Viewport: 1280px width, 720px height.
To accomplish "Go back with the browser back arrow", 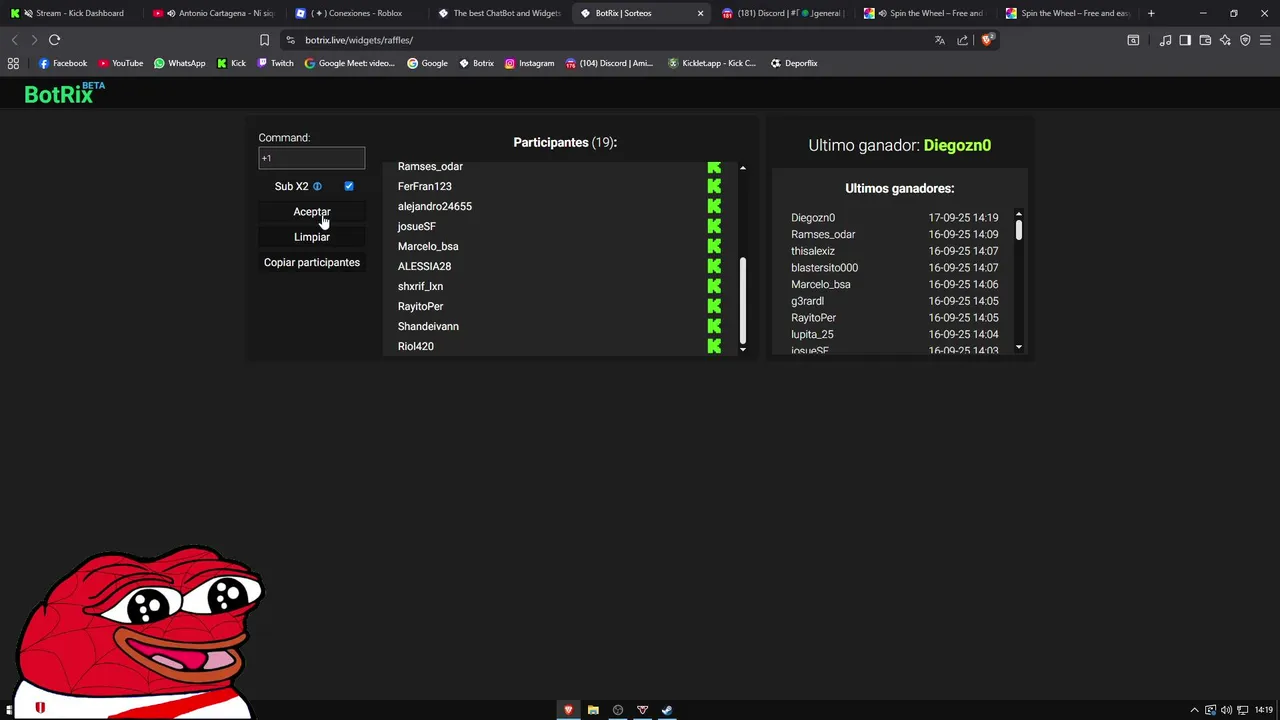I will pyautogui.click(x=14, y=40).
